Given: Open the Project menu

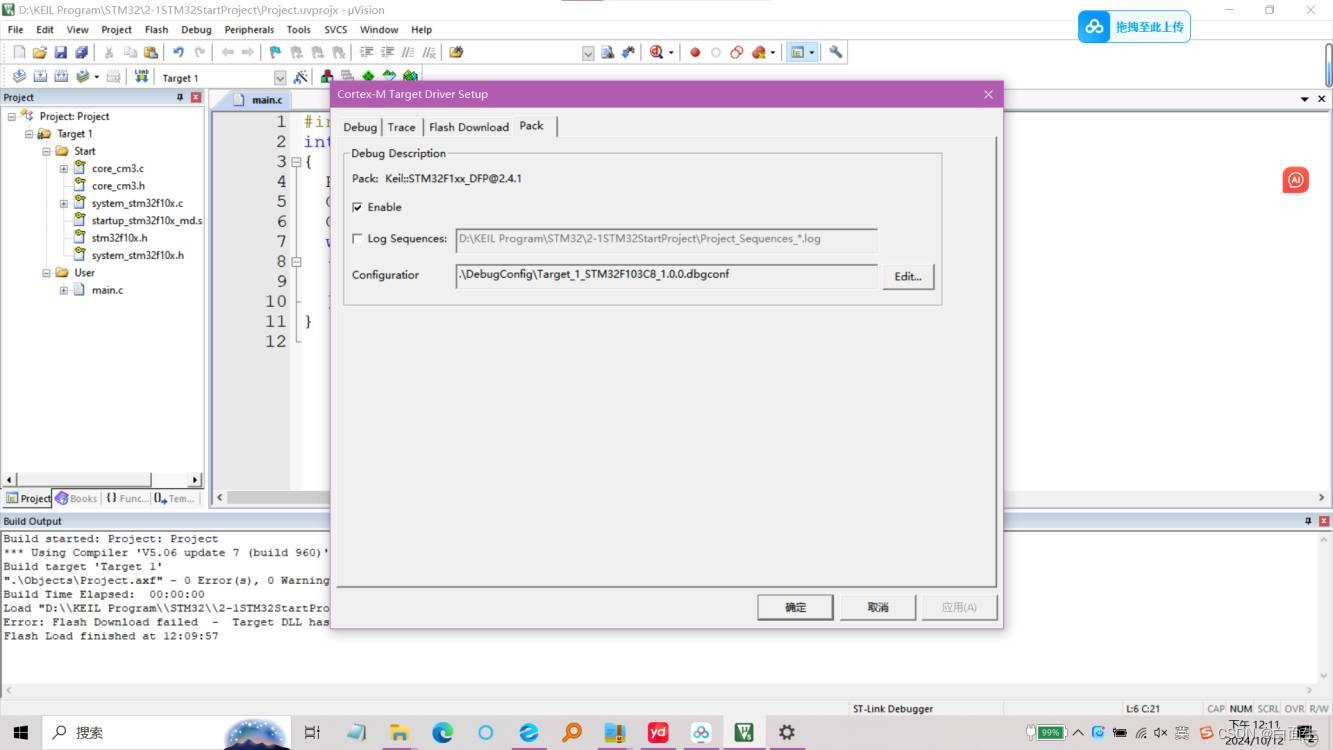Looking at the screenshot, I should (116, 30).
